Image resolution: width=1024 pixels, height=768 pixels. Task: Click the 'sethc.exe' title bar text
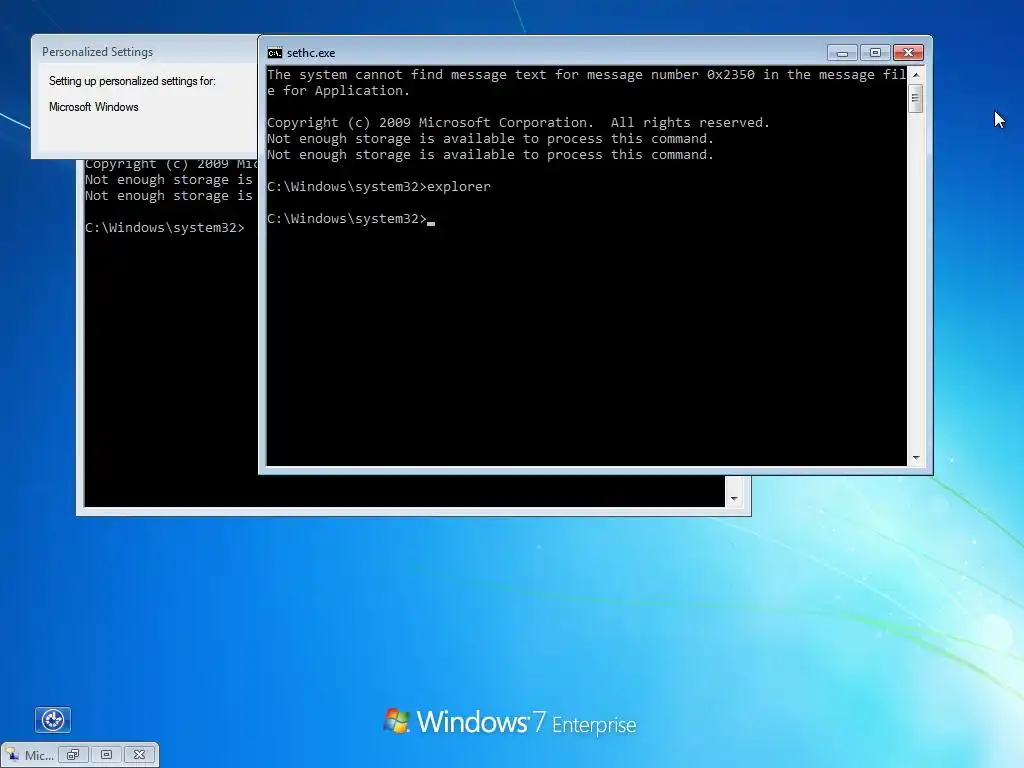[x=311, y=53]
